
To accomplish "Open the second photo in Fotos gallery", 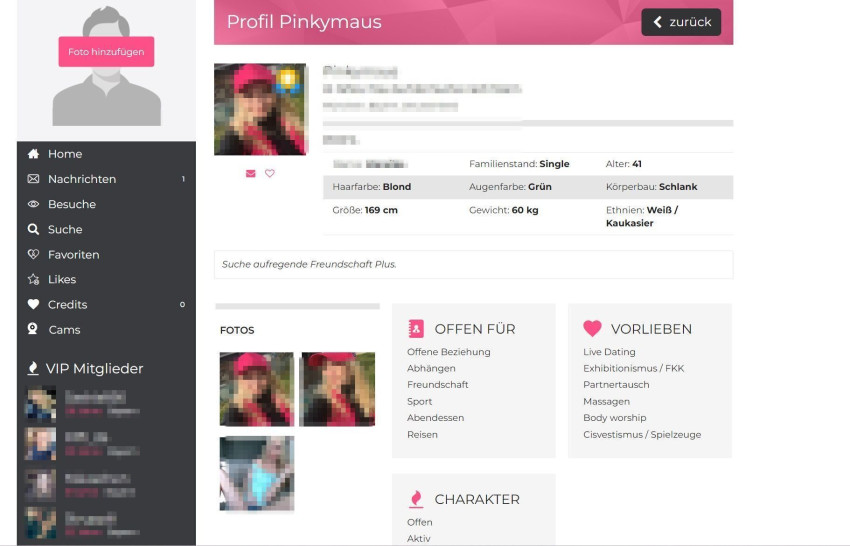I will click(x=337, y=389).
